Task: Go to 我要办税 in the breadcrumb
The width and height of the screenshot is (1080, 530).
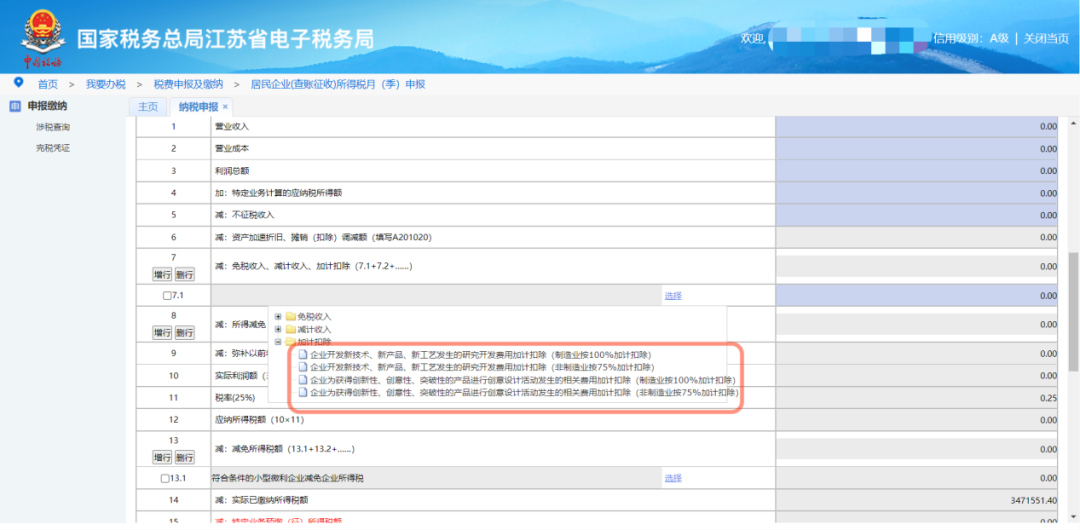Action: pos(105,84)
